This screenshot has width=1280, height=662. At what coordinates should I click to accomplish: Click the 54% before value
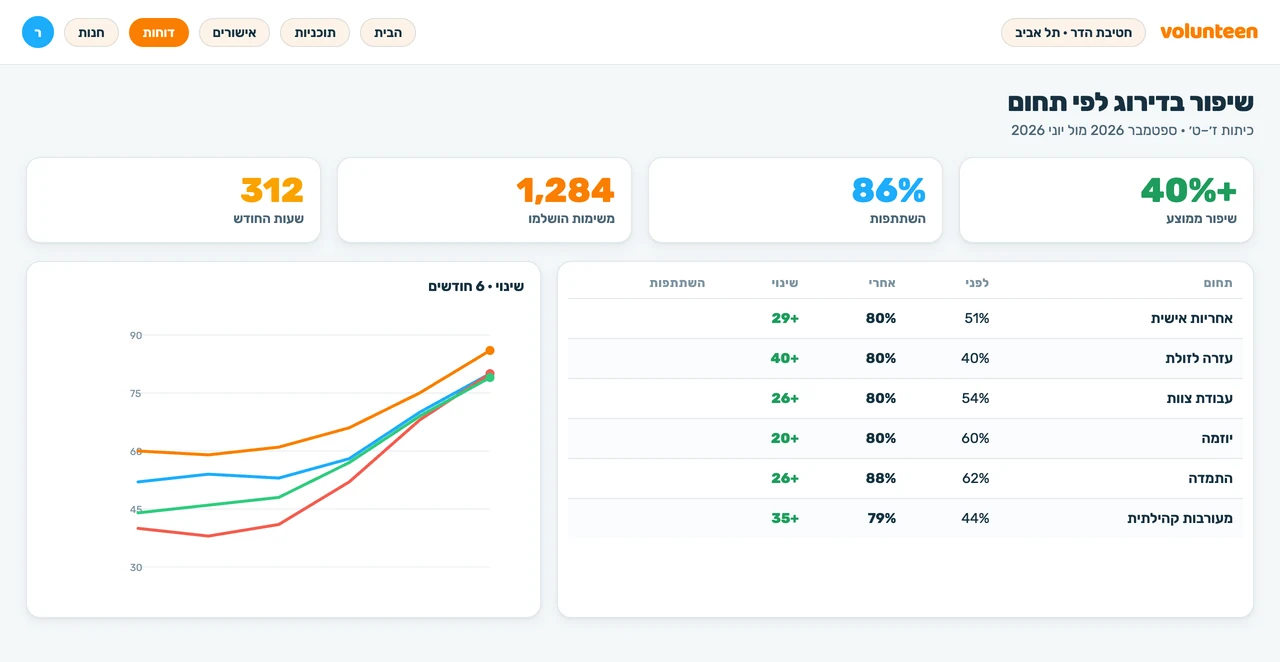click(975, 398)
